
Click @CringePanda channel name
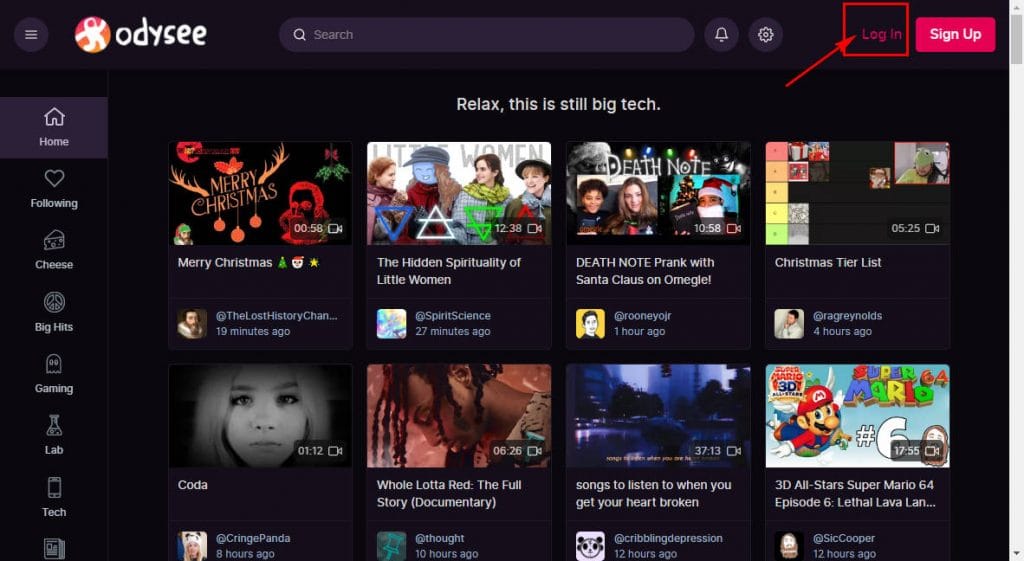(x=253, y=538)
